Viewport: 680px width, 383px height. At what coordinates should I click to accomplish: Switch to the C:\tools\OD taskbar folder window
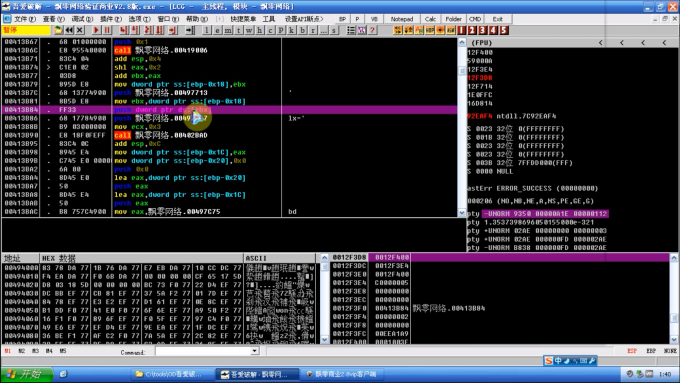pyautogui.click(x=172, y=374)
